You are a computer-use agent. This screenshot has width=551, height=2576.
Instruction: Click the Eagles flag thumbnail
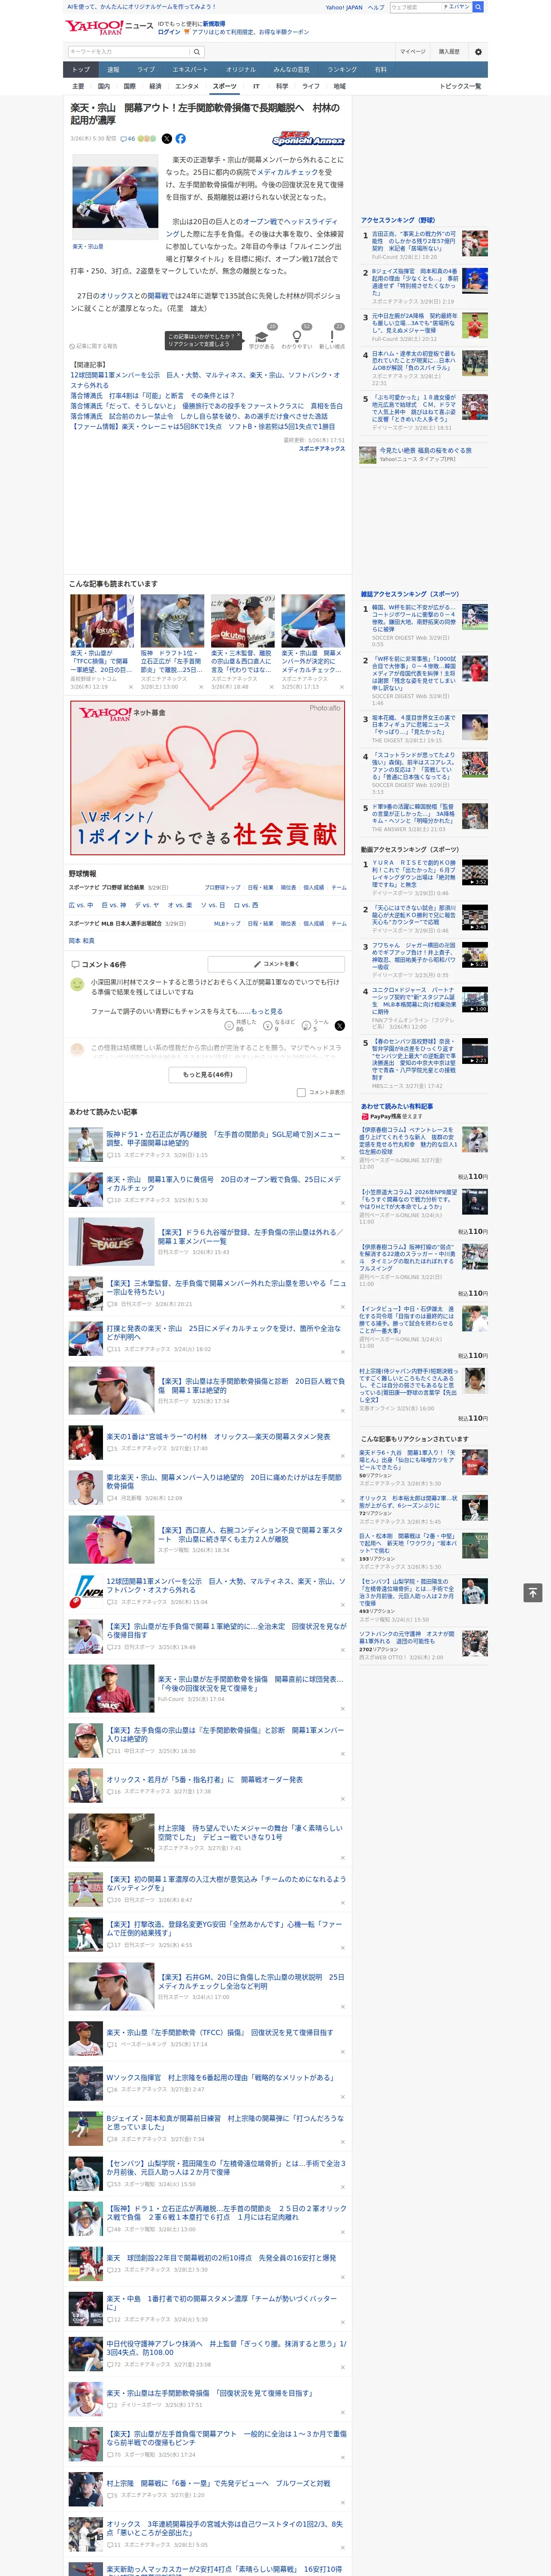(x=111, y=1241)
